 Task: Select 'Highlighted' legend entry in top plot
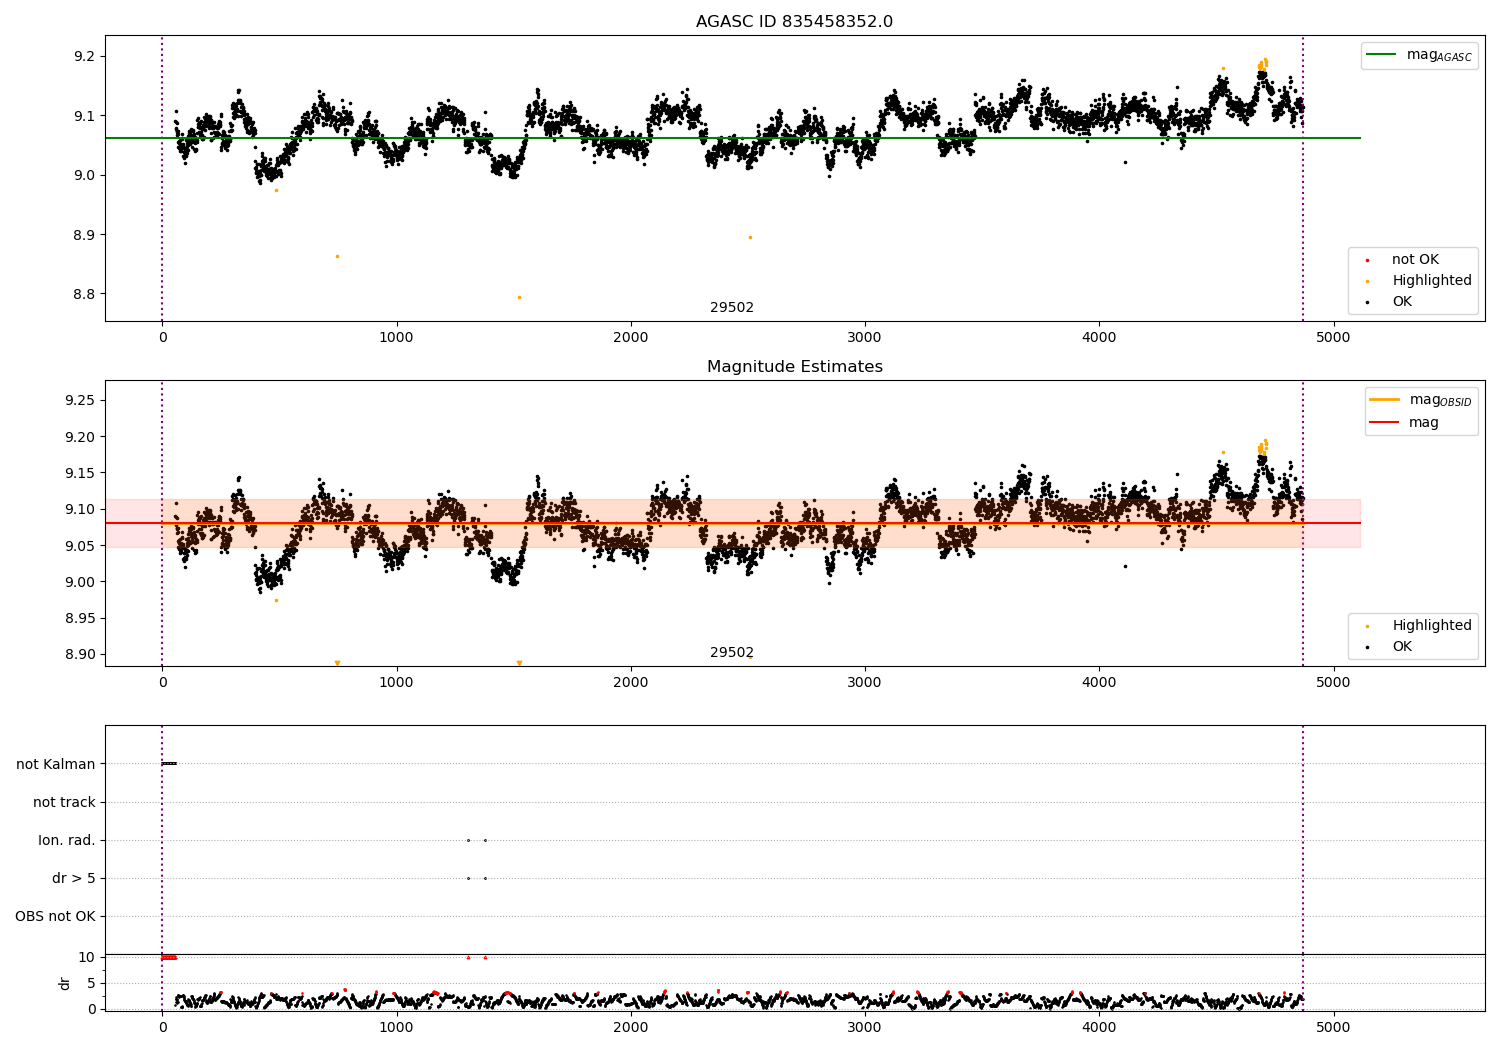[x=1432, y=280]
